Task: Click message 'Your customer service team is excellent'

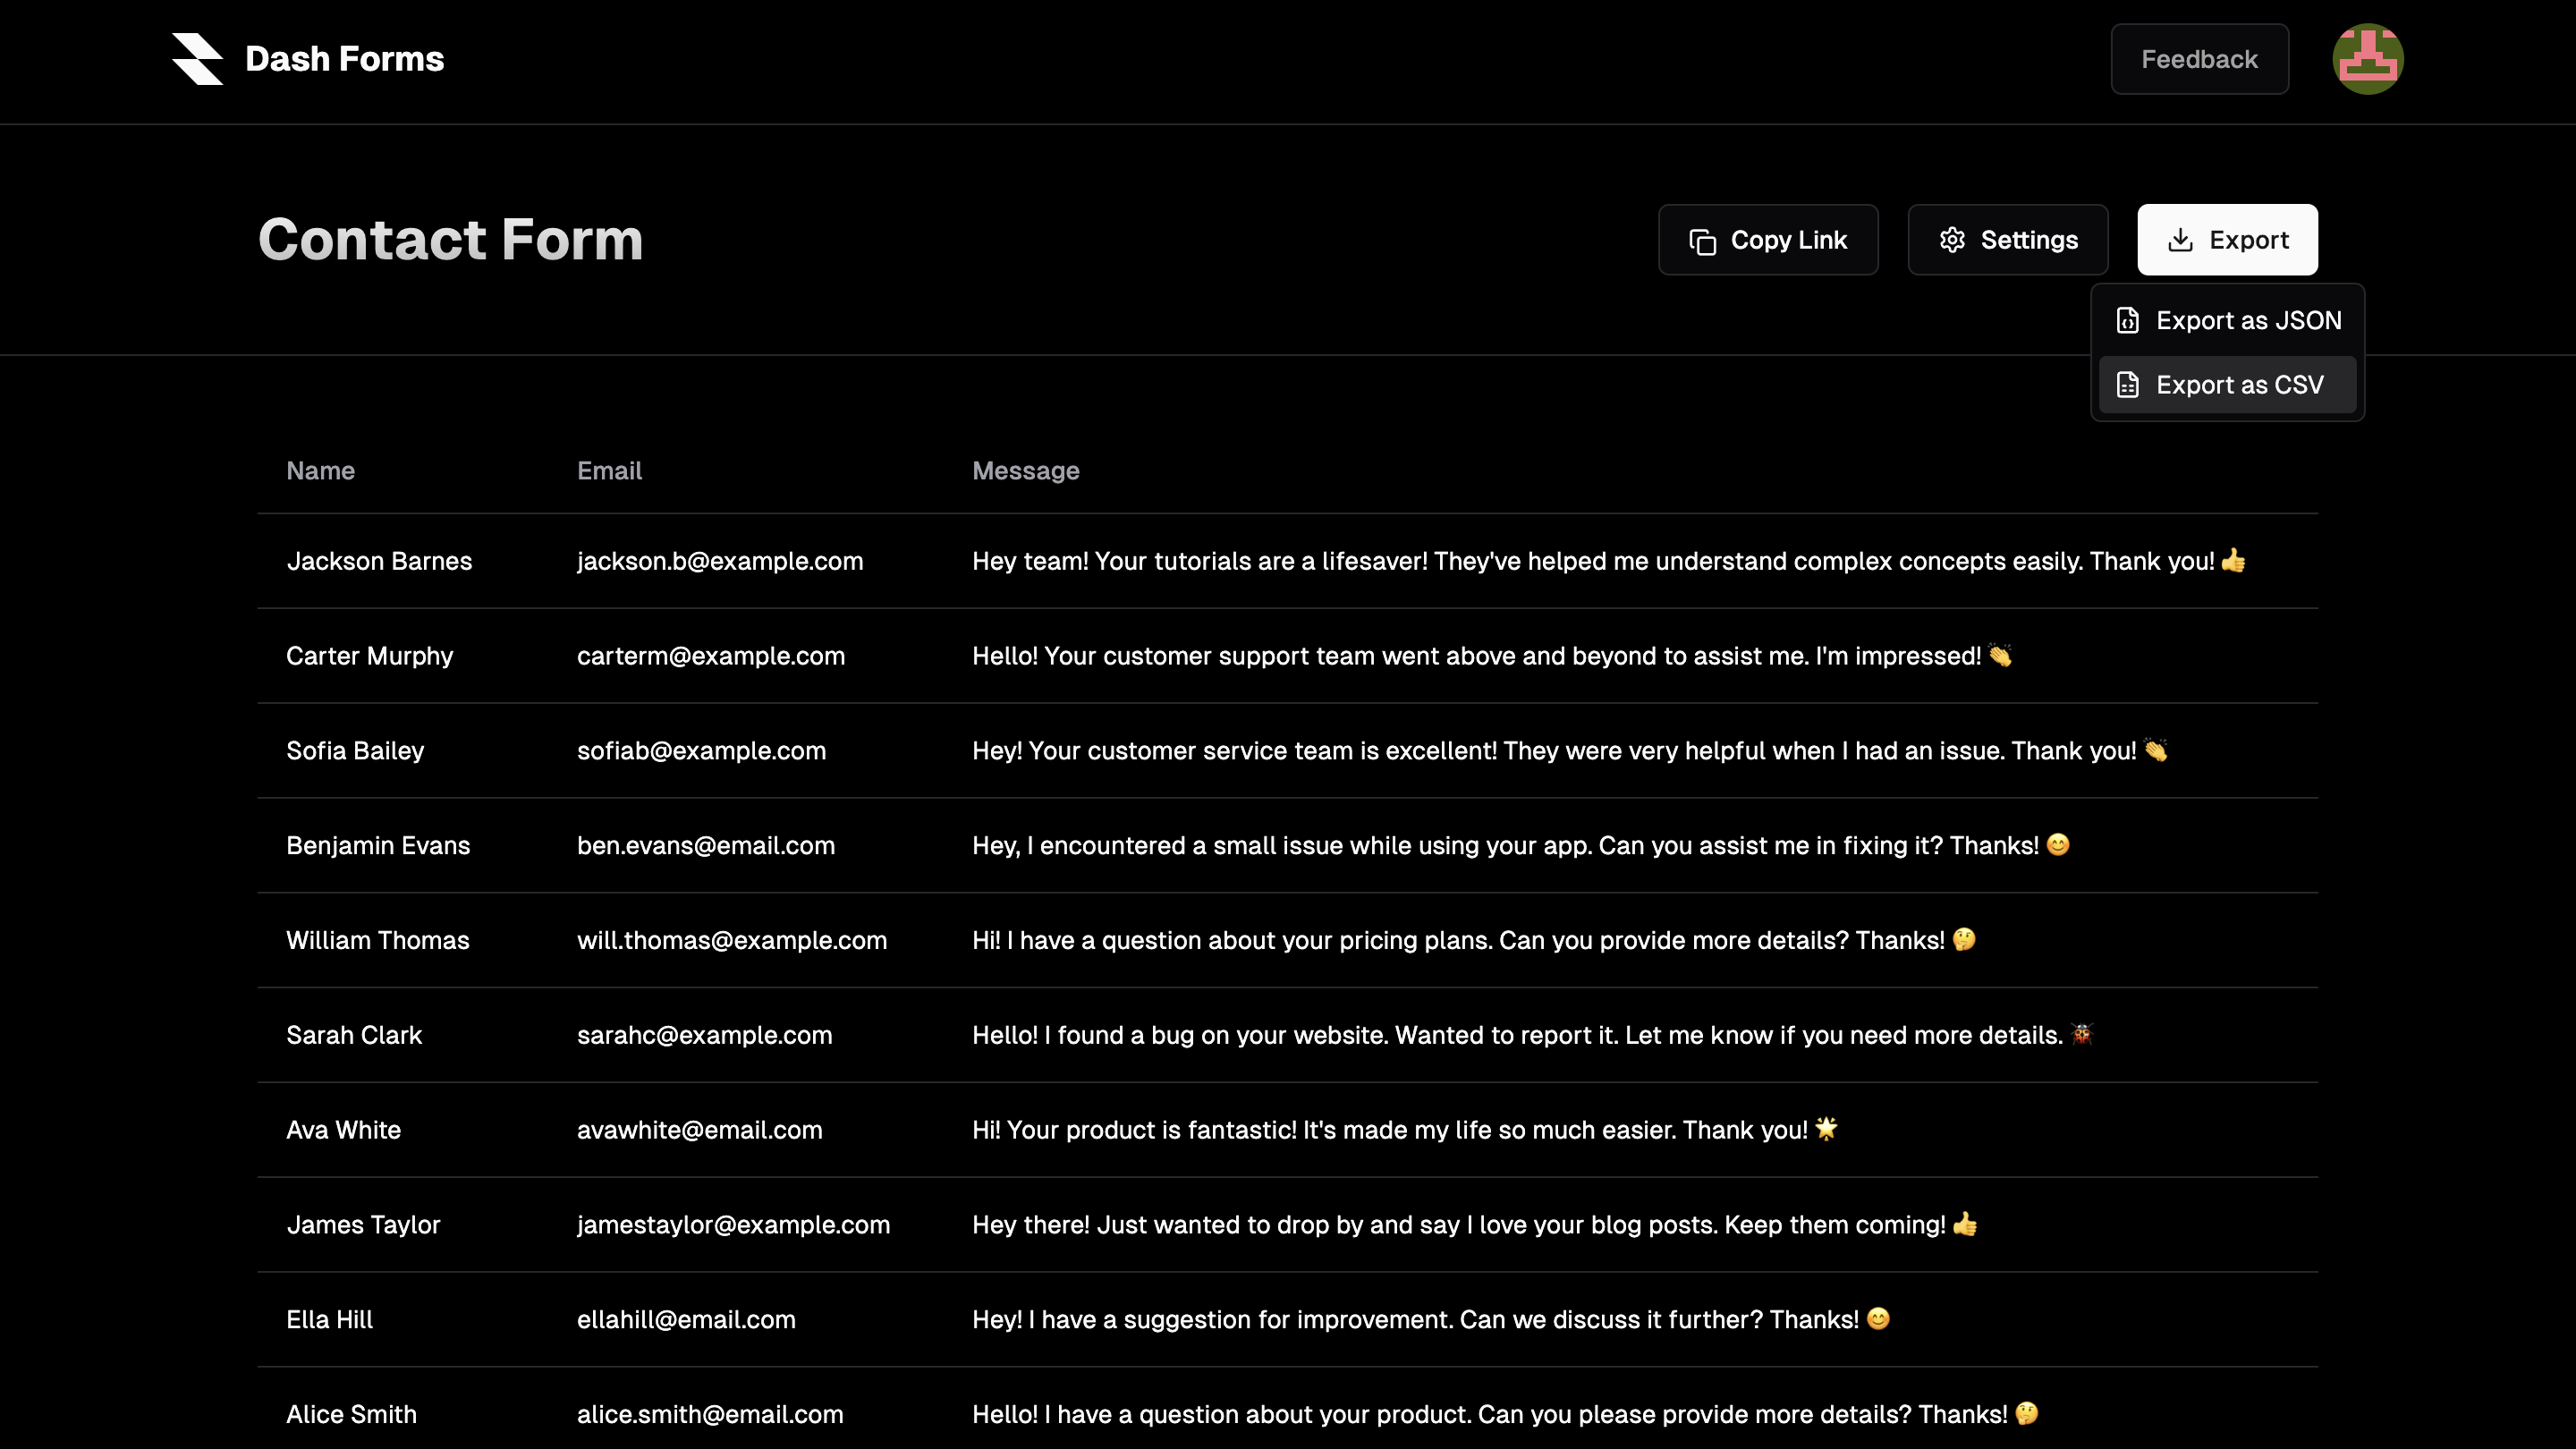Action: pyautogui.click(x=1570, y=751)
